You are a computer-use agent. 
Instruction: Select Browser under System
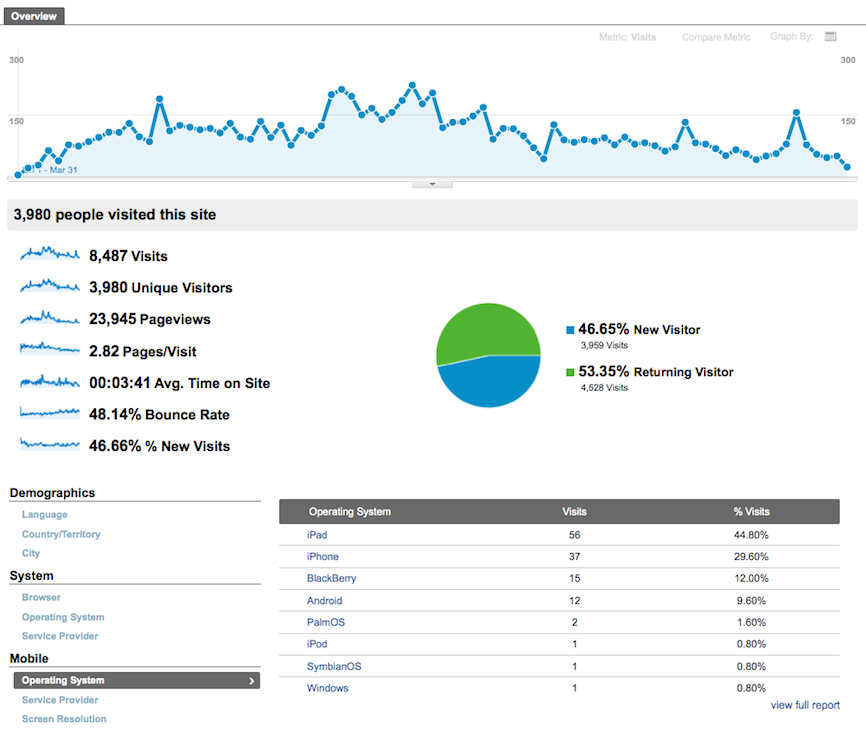[x=41, y=597]
